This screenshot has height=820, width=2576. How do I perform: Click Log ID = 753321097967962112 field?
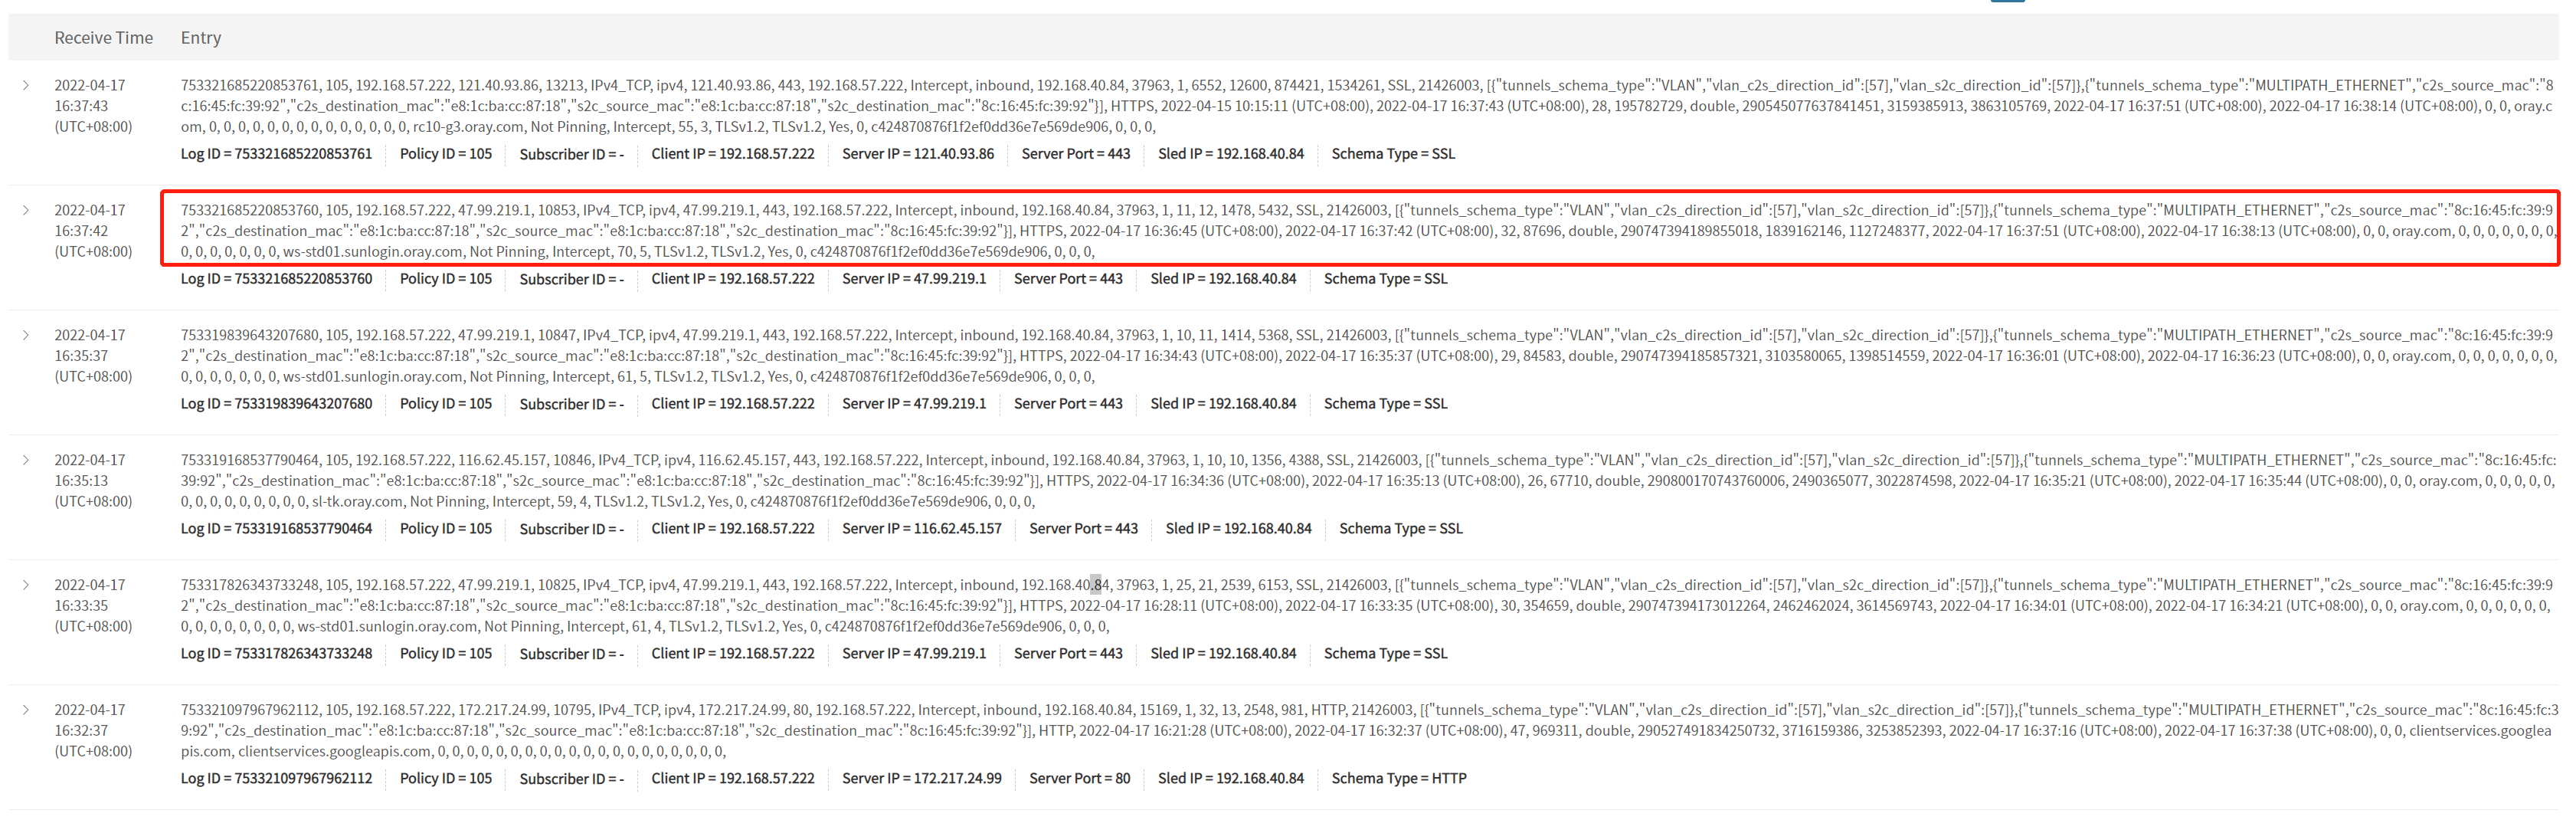pyautogui.click(x=276, y=779)
